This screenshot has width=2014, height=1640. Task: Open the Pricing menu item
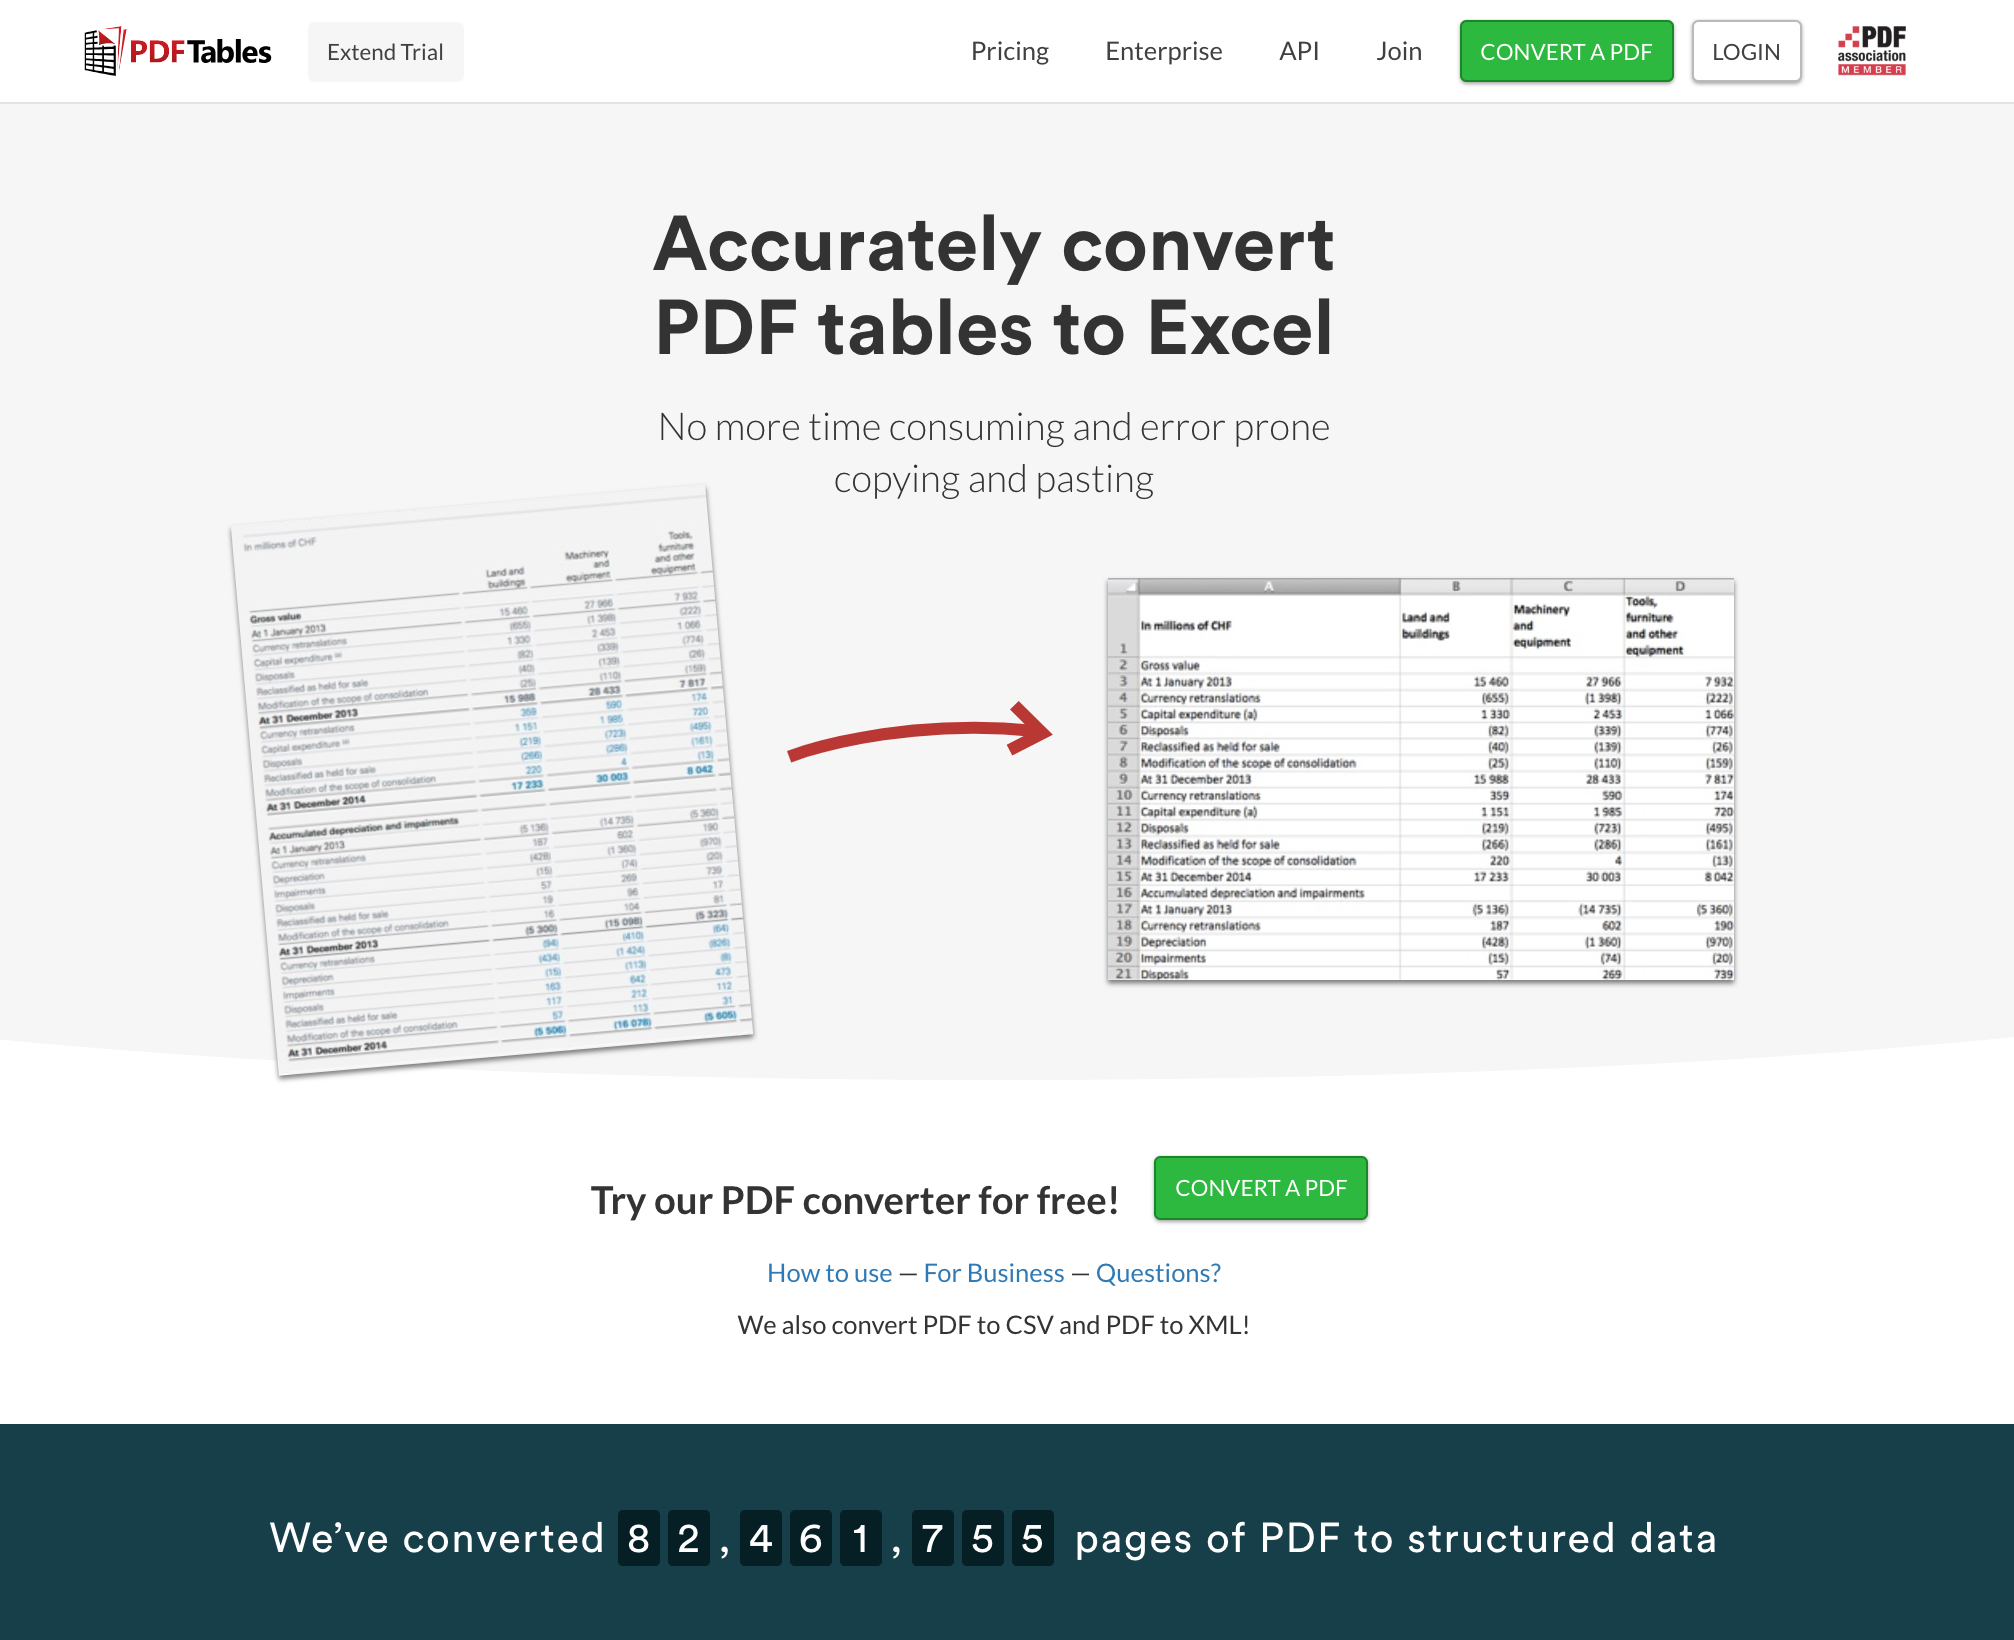pyautogui.click(x=1009, y=50)
